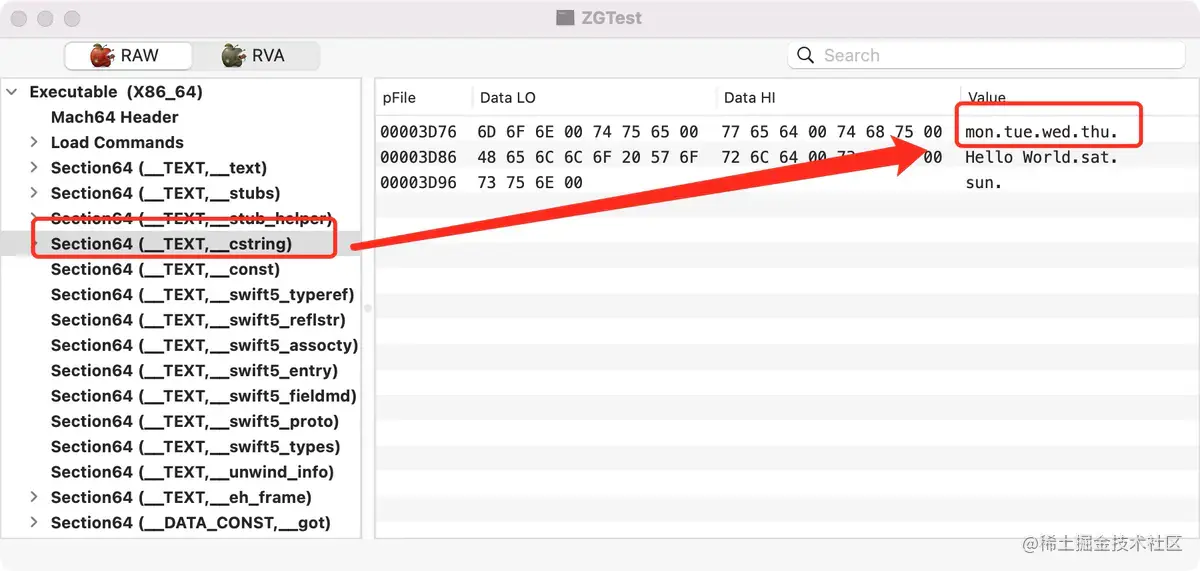This screenshot has width=1200, height=571.
Task: Click the magnifier icon in the search field
Action: 806,56
